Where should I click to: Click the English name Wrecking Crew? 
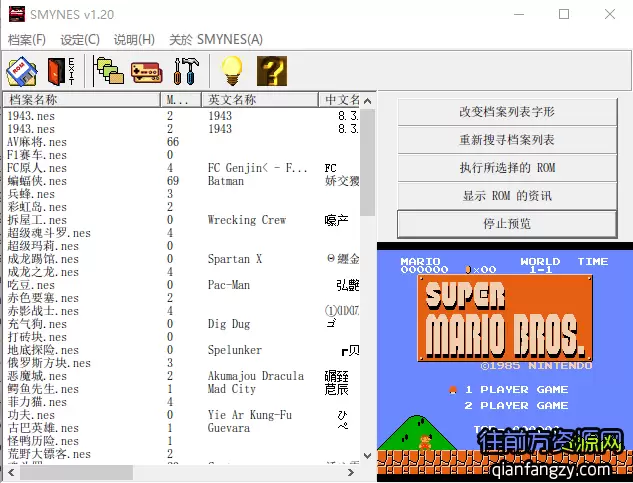[x=247, y=220]
